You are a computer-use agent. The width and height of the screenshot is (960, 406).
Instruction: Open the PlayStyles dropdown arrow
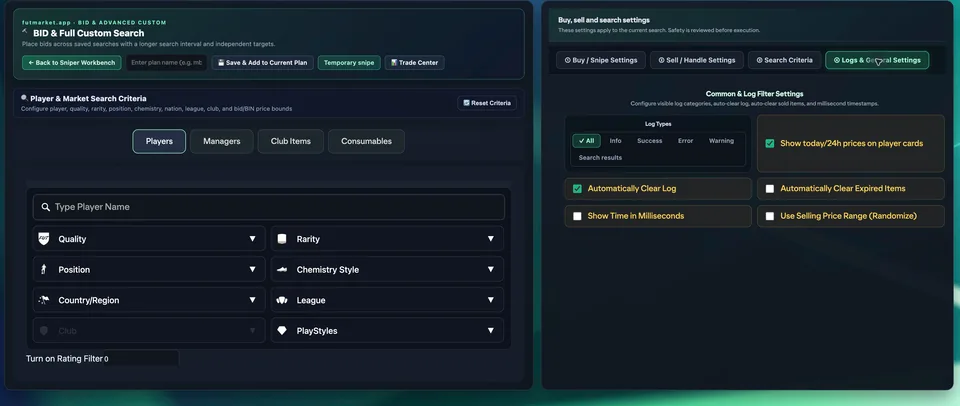tap(490, 331)
